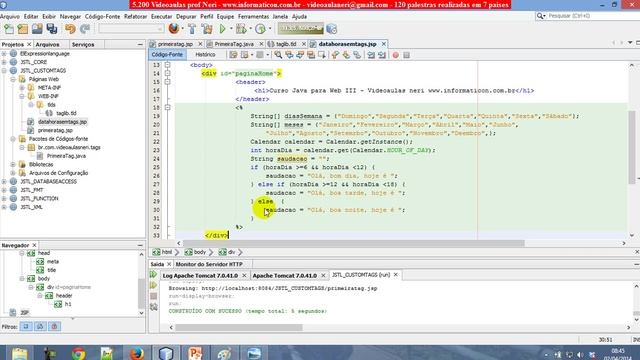Click the Build Project hammer icon
Viewport: 640px width, 360px height.
(192, 29)
